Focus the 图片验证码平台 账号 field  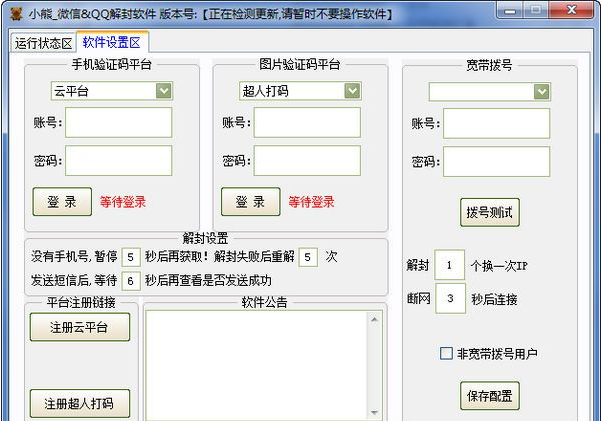coord(307,123)
